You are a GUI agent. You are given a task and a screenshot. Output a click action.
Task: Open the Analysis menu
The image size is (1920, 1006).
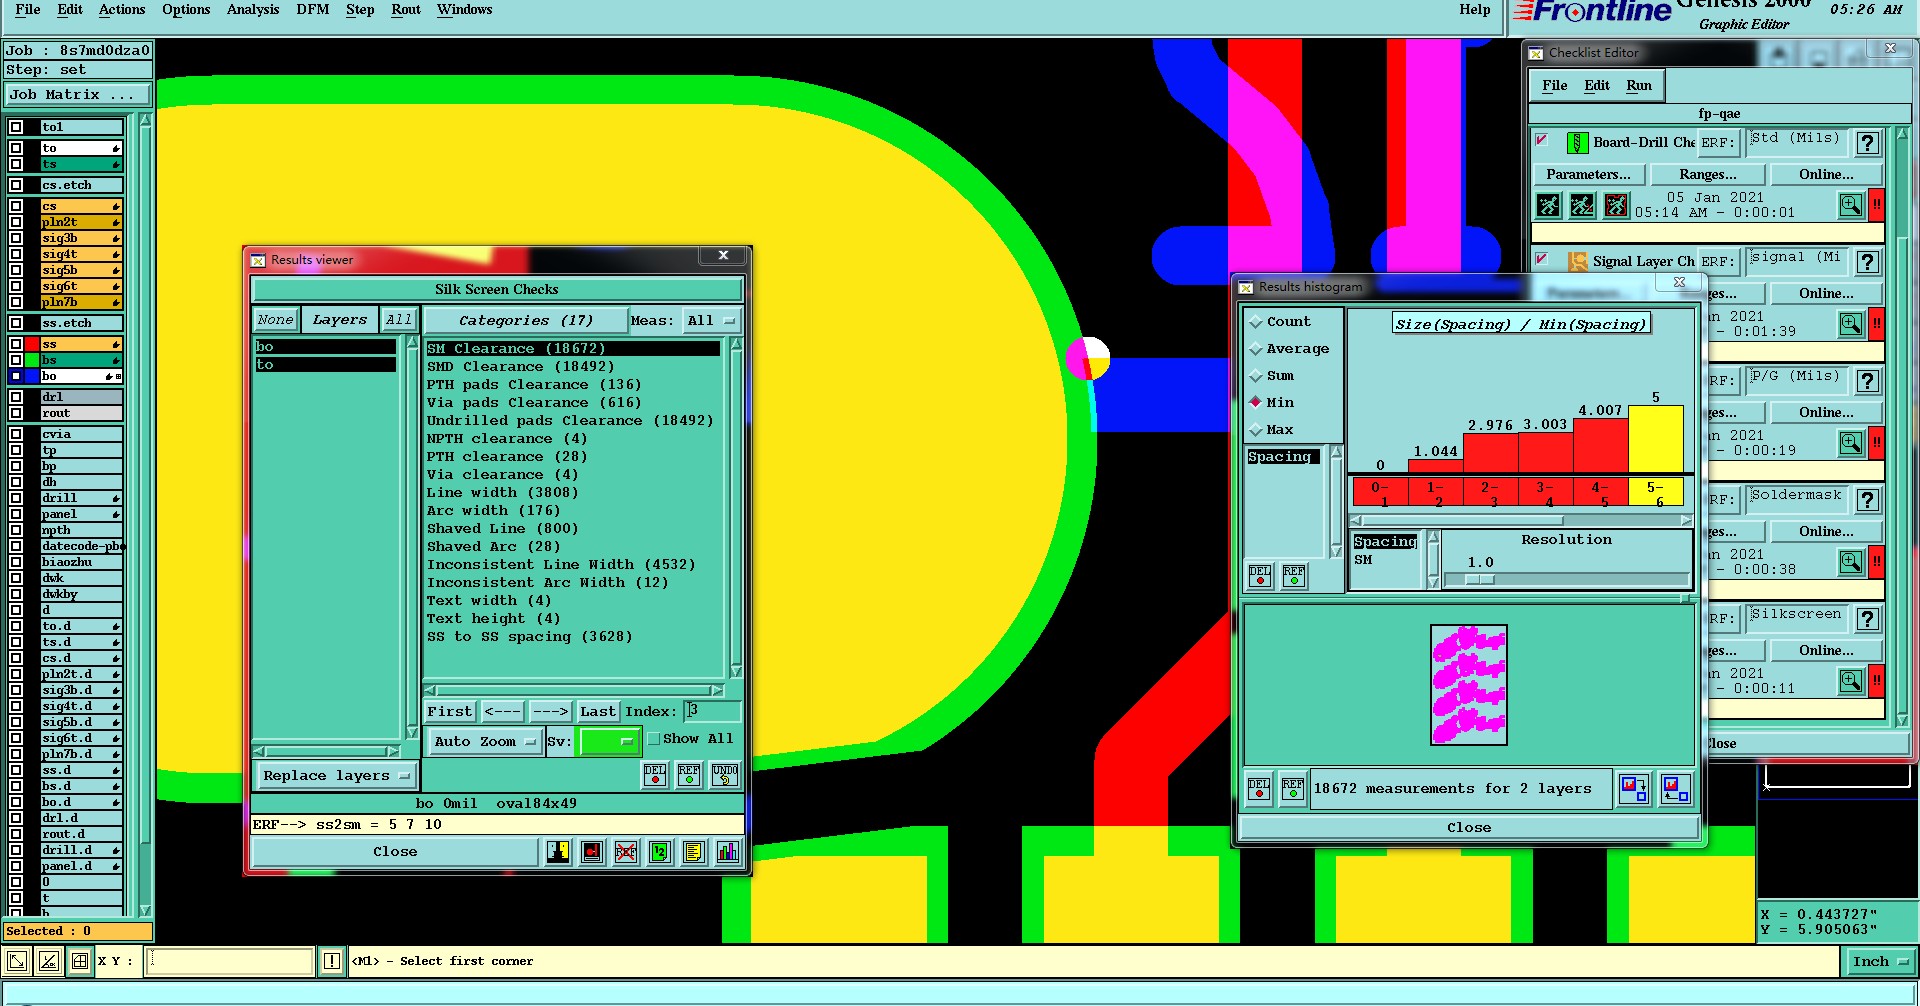click(253, 10)
